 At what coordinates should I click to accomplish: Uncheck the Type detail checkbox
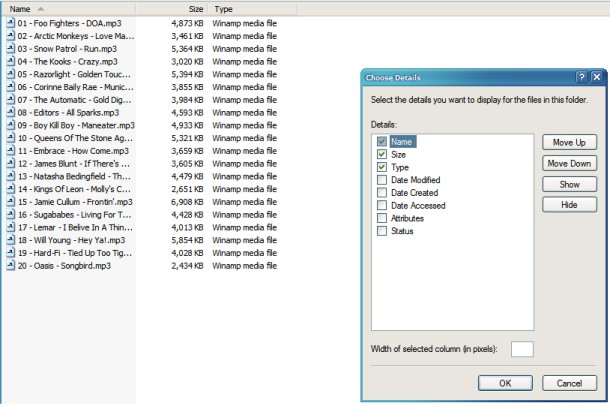tap(382, 167)
